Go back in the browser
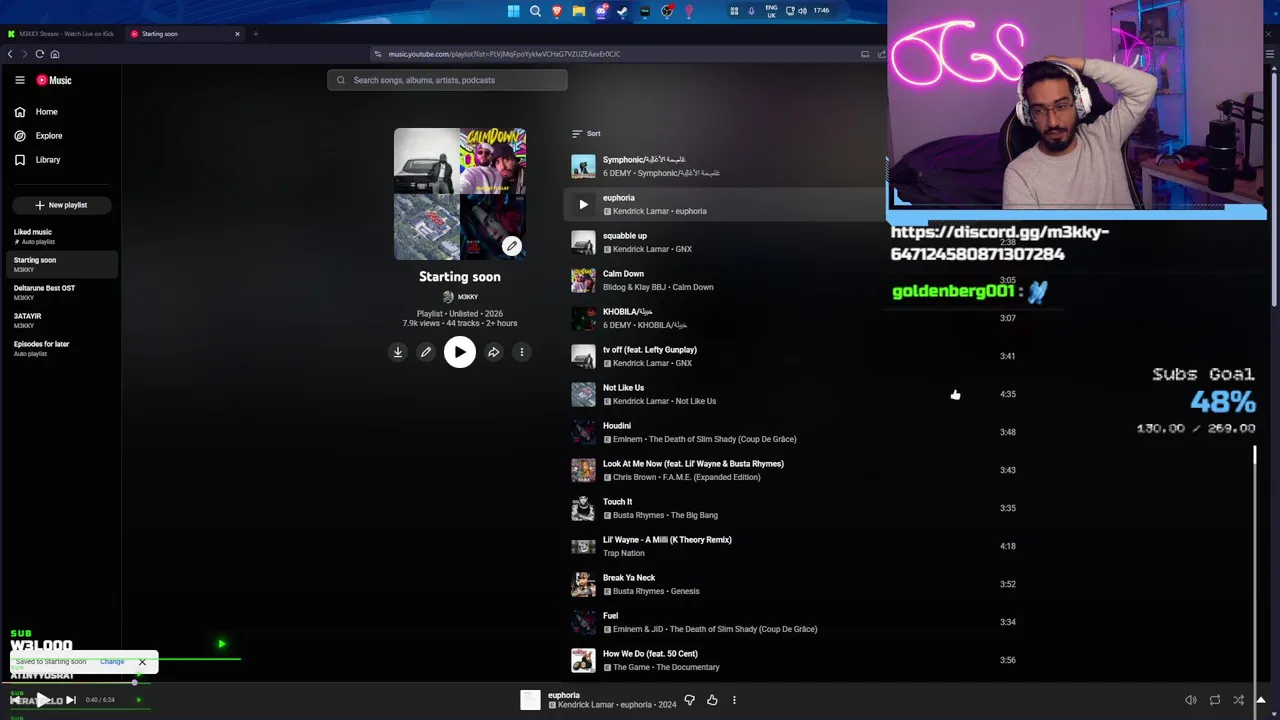 coord(10,54)
